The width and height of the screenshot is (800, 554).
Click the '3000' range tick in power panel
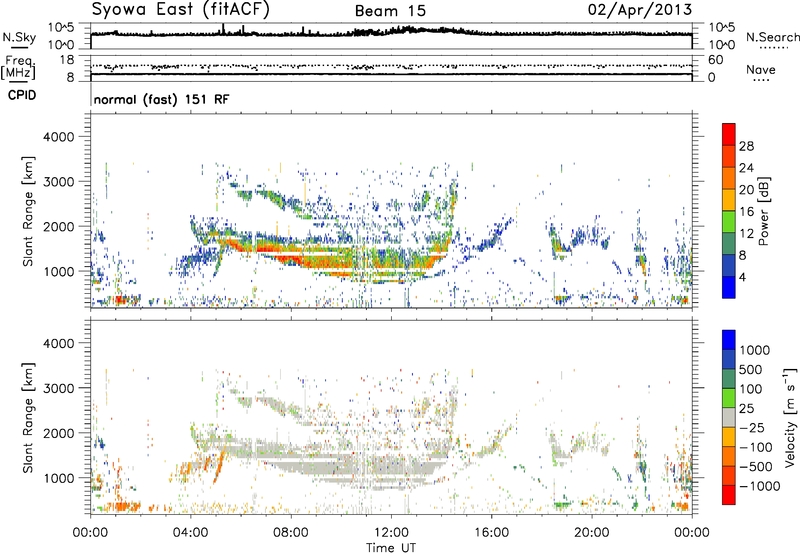click(x=58, y=182)
